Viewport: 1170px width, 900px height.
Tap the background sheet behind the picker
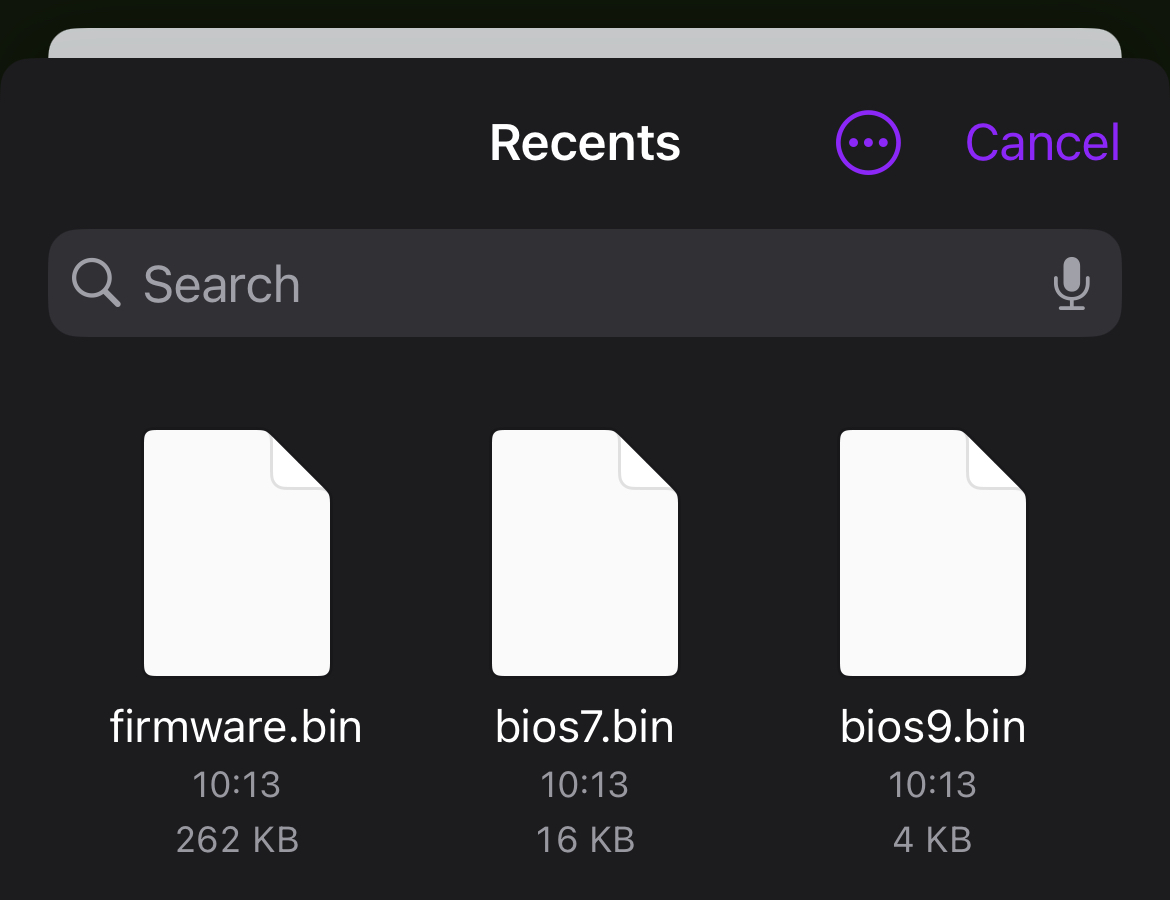pos(585,42)
